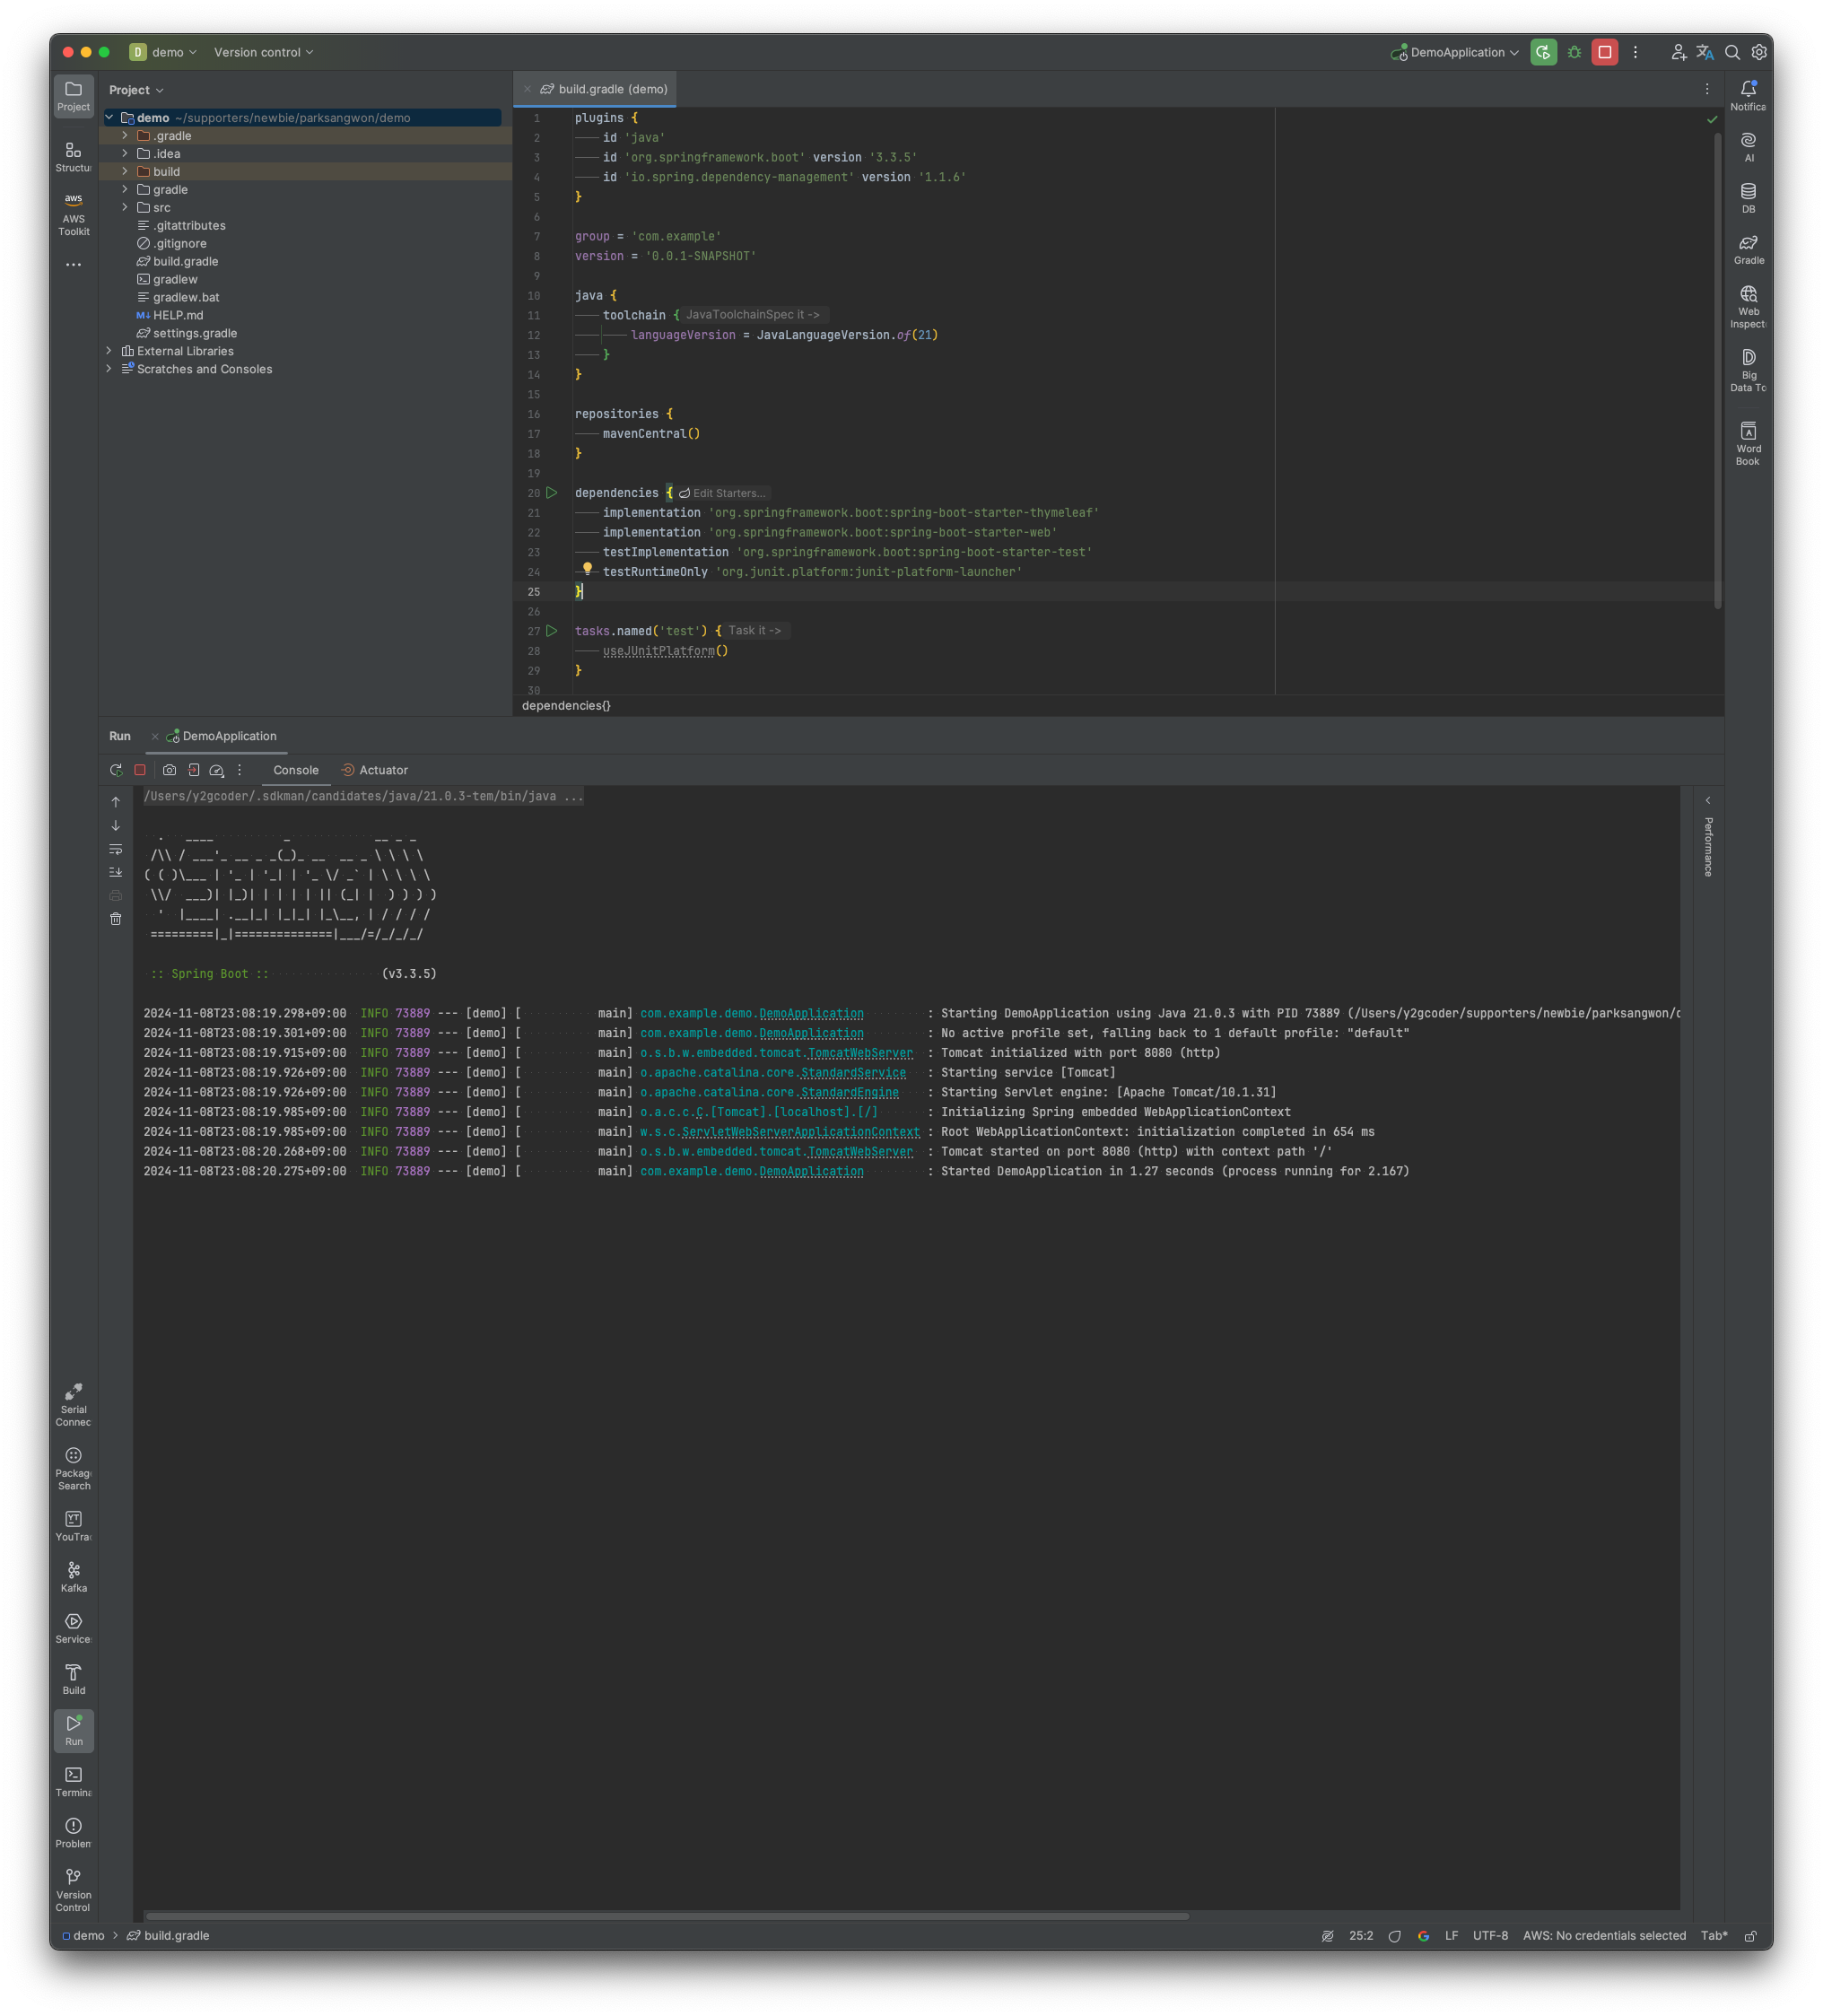
Task: Open the AI assistant panel
Action: click(x=1747, y=146)
